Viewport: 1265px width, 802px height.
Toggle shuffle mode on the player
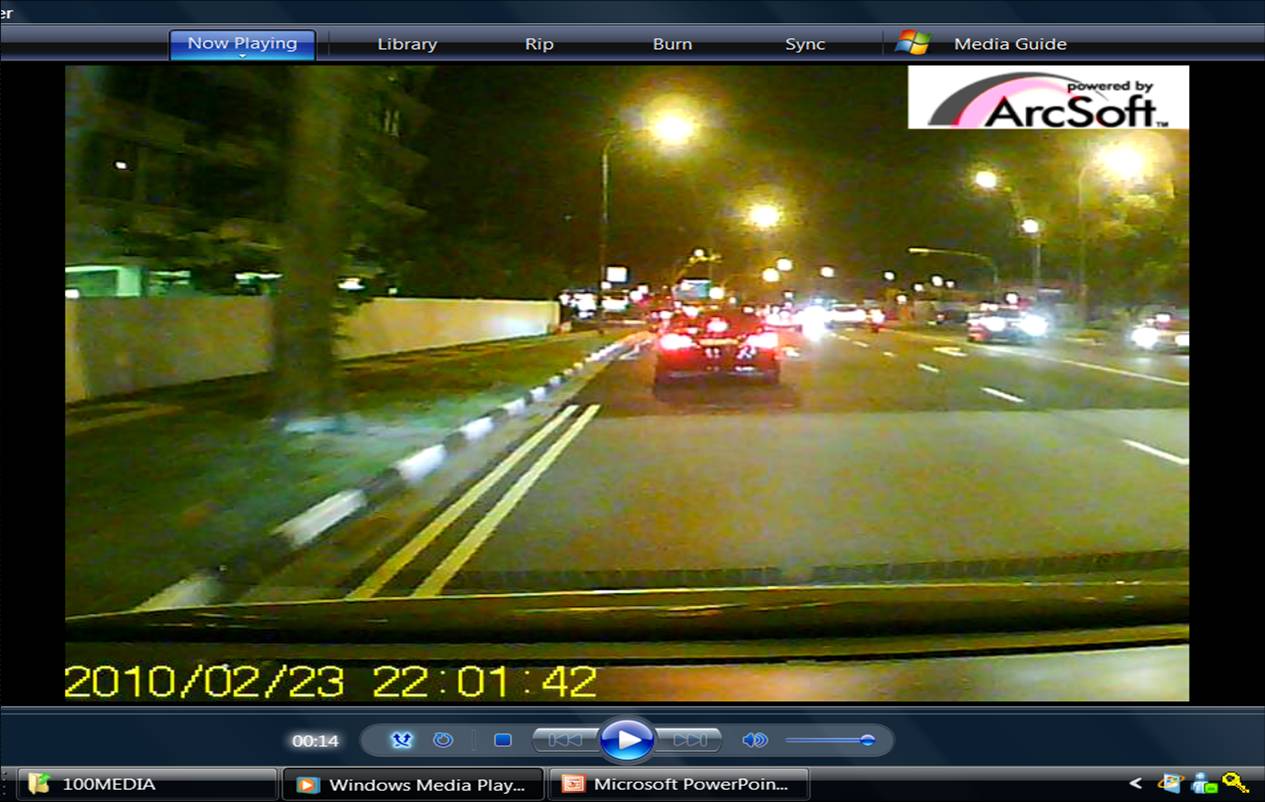402,740
